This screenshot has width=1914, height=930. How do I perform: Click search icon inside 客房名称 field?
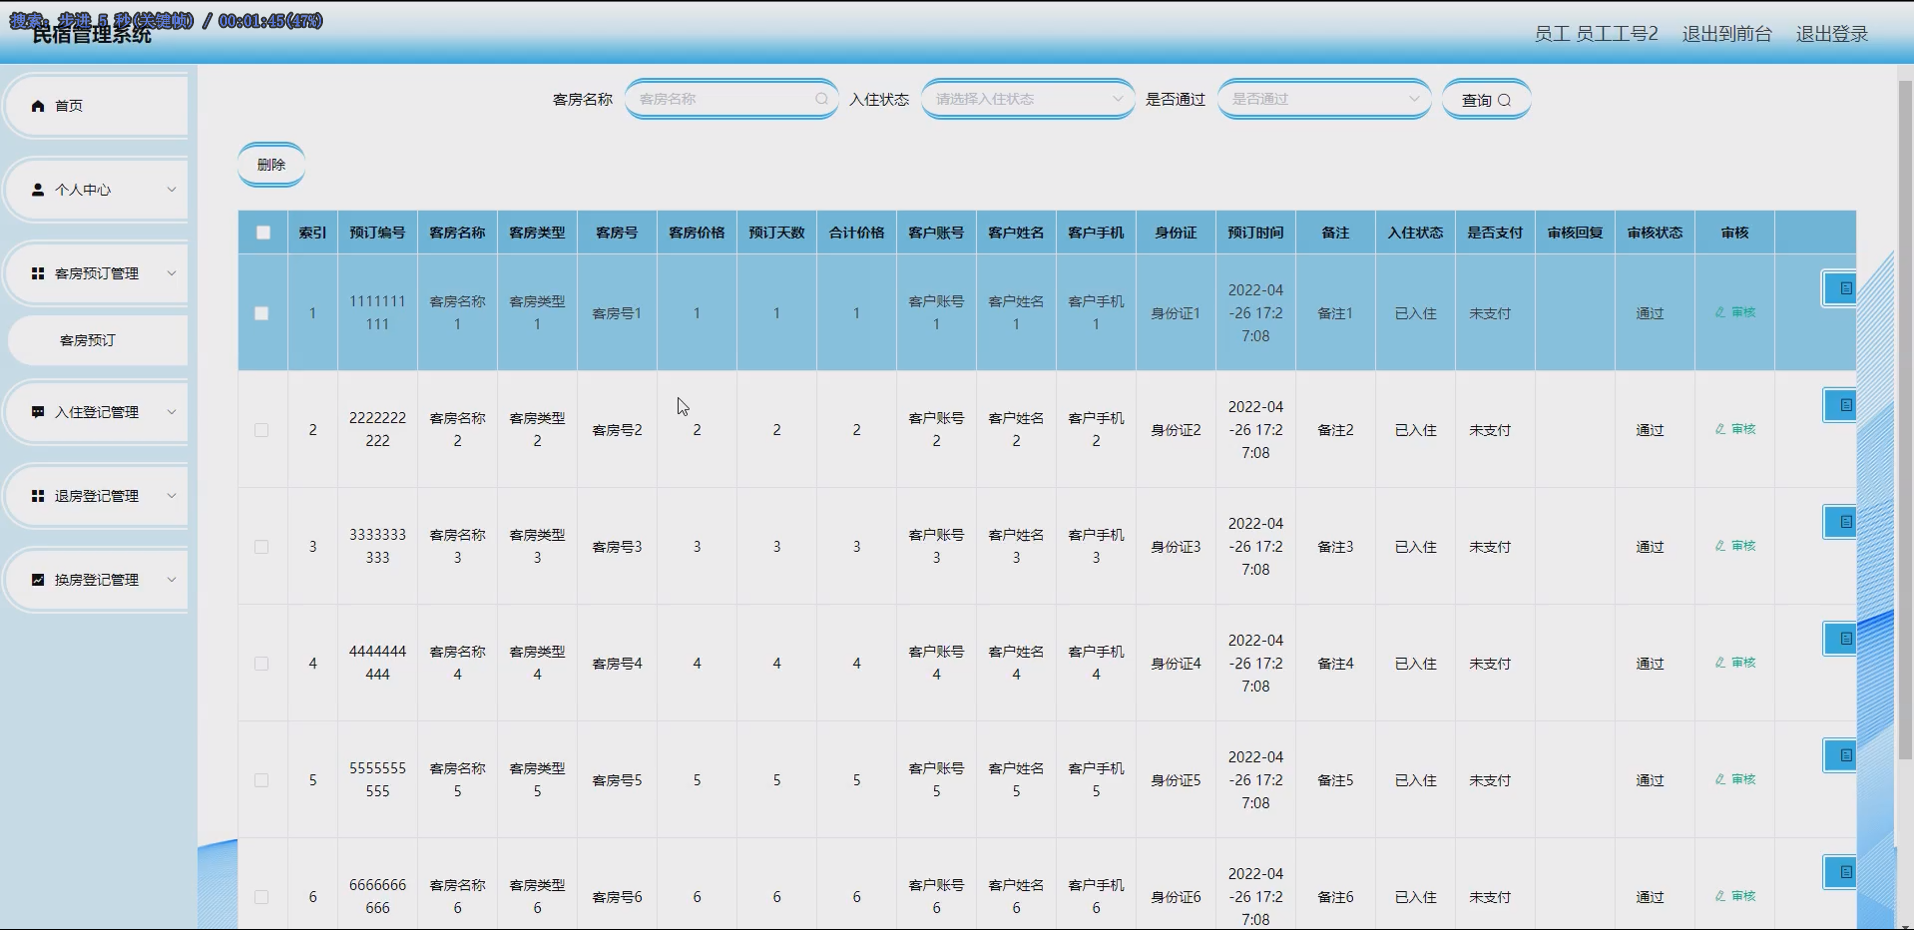(x=821, y=99)
